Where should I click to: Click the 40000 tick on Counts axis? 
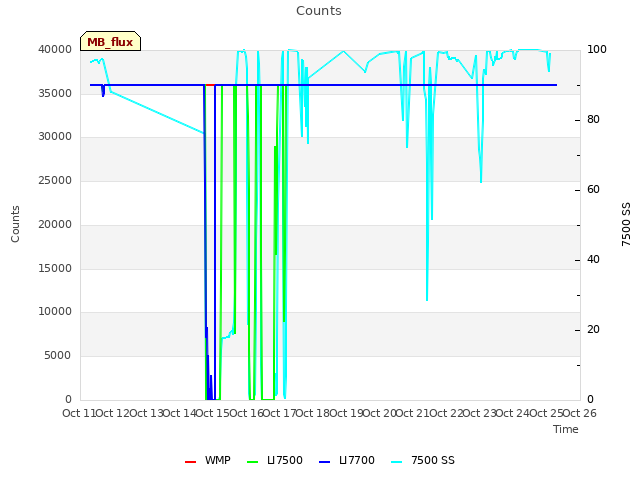tap(55, 49)
